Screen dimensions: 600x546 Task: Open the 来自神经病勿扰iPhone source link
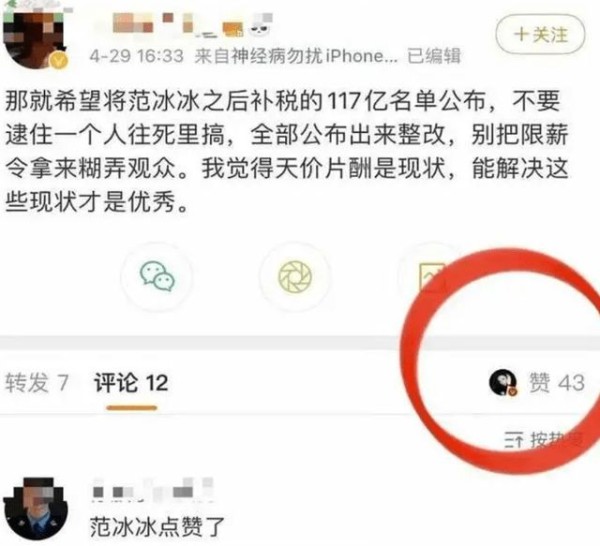point(296,57)
